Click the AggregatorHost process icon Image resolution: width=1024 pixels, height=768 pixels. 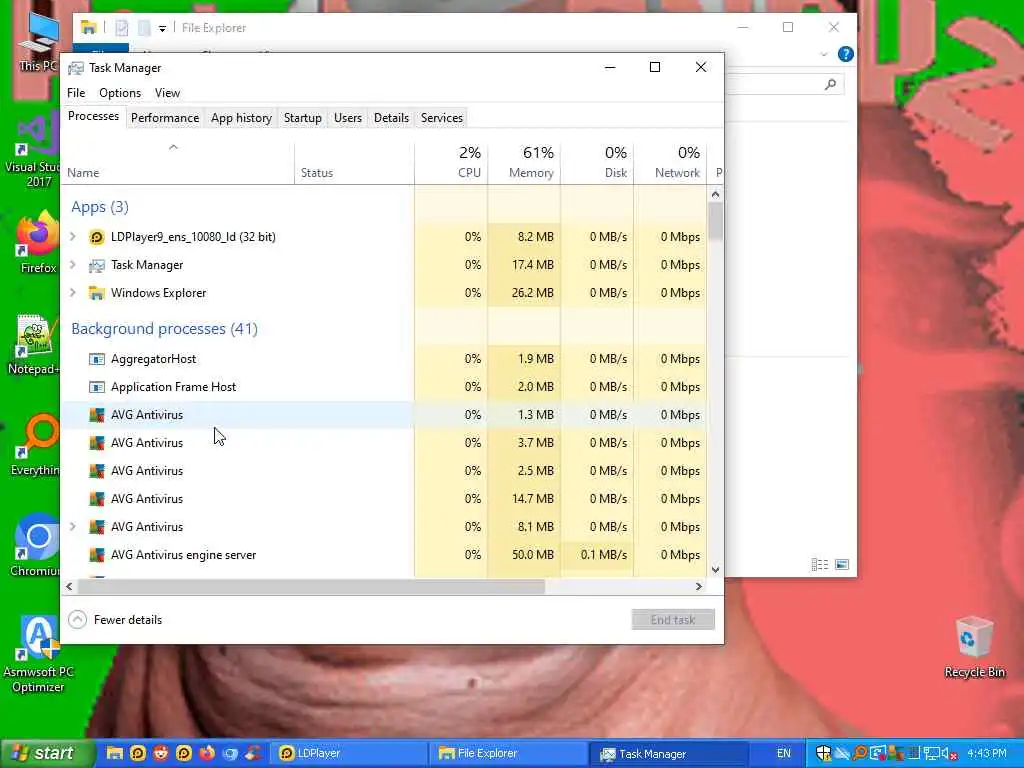tap(97, 359)
